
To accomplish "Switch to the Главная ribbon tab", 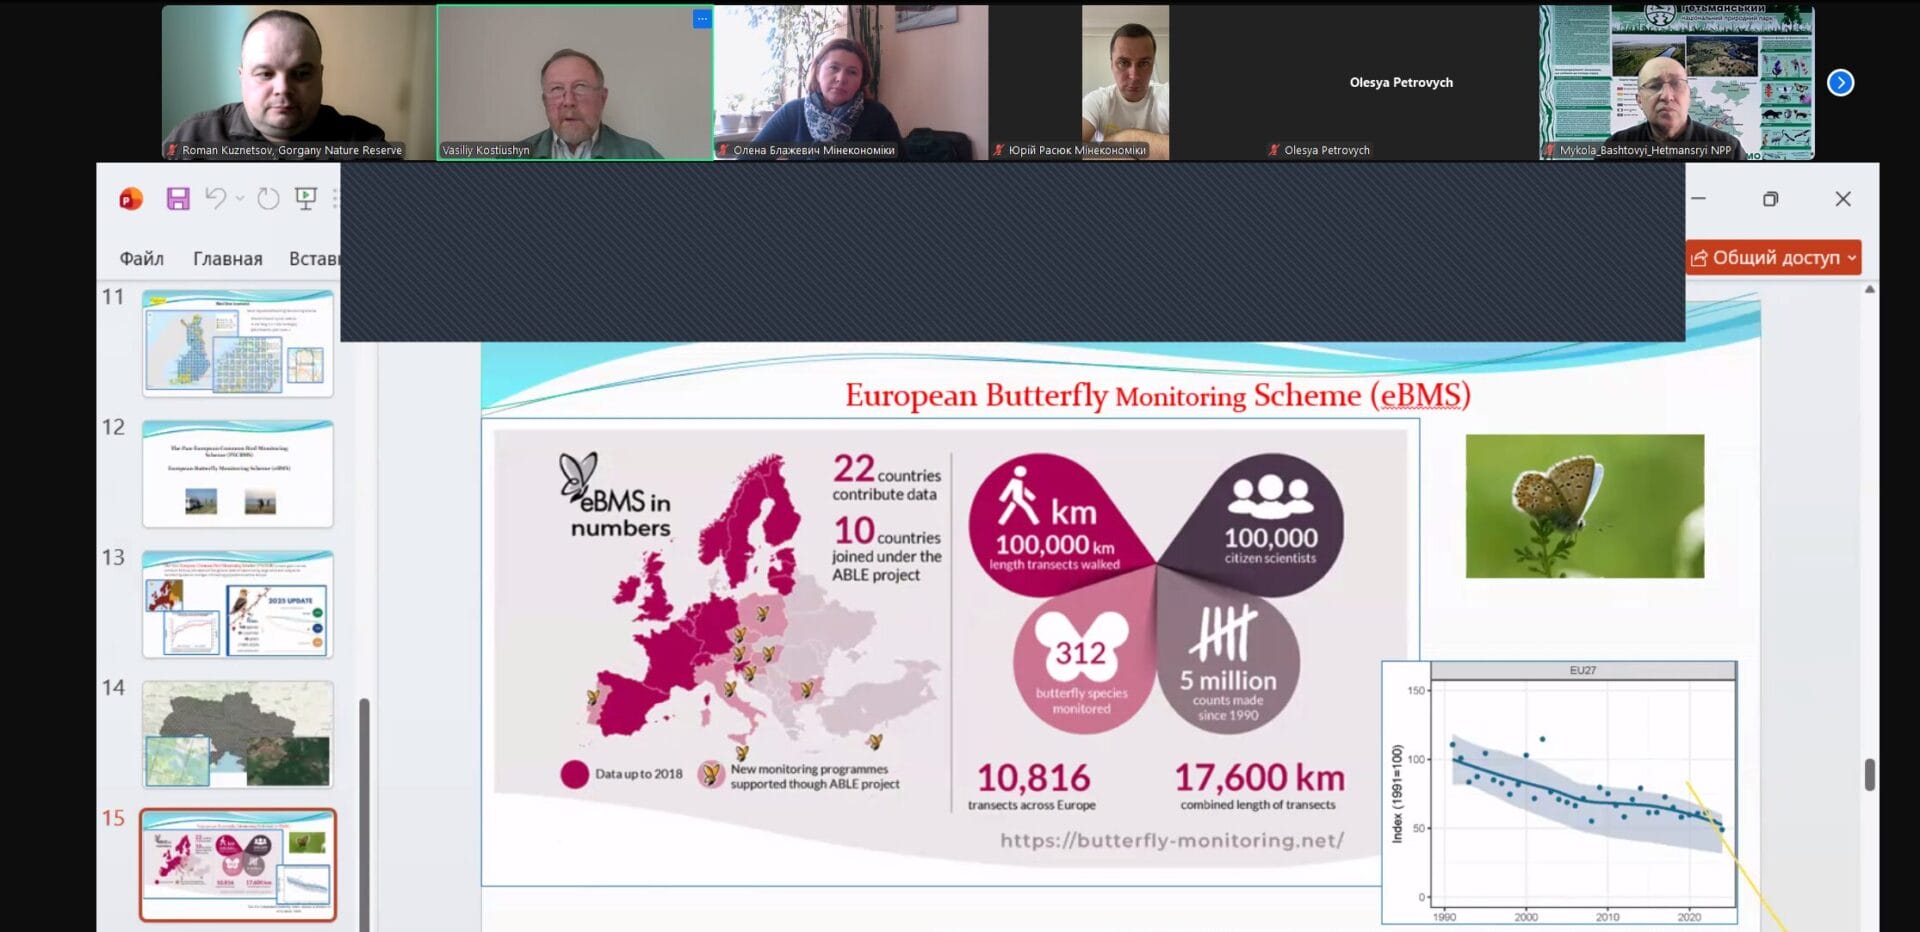I will [x=227, y=259].
